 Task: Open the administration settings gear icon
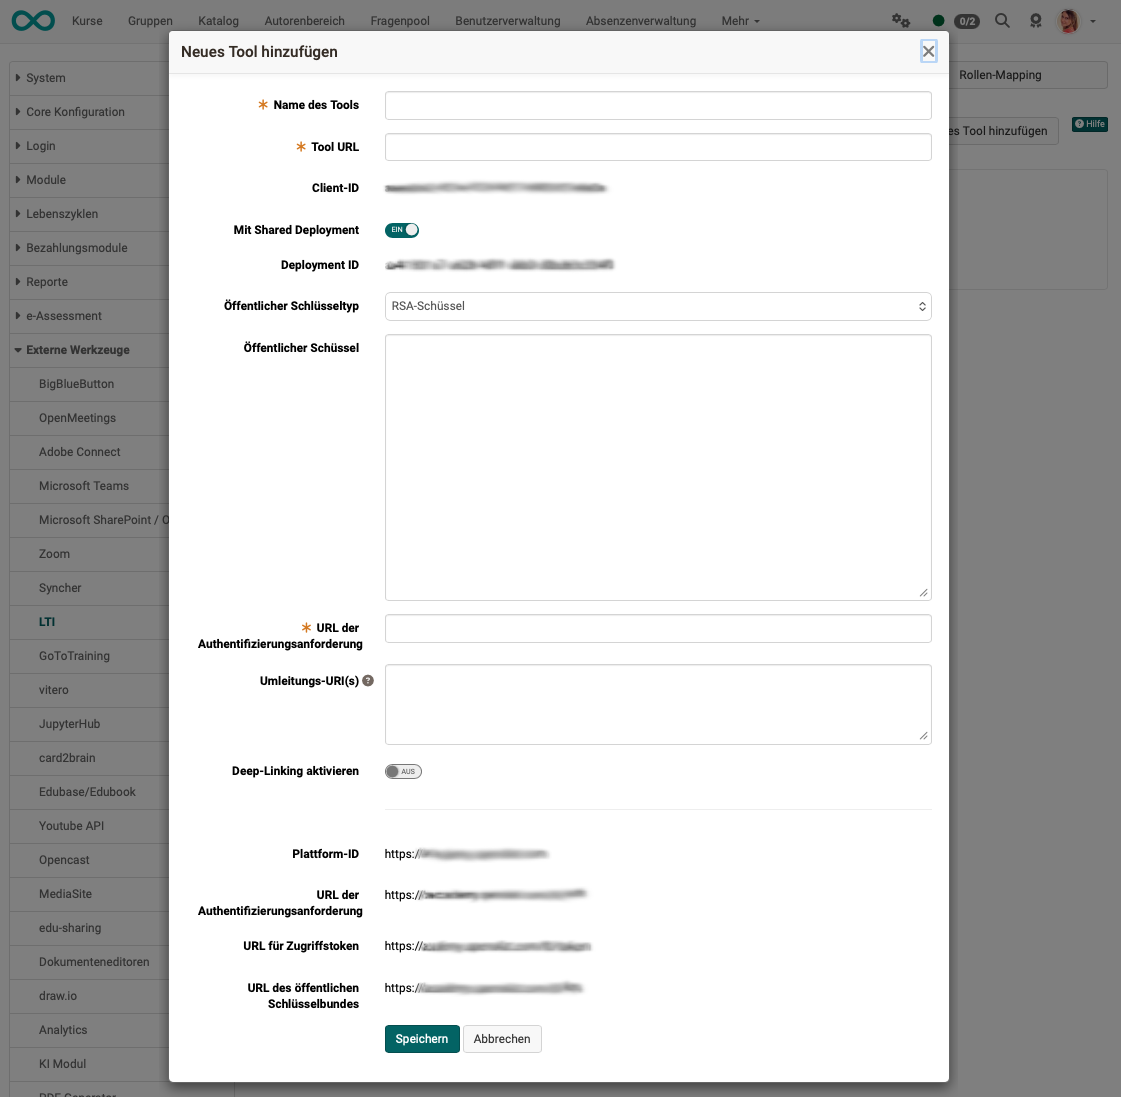(901, 20)
